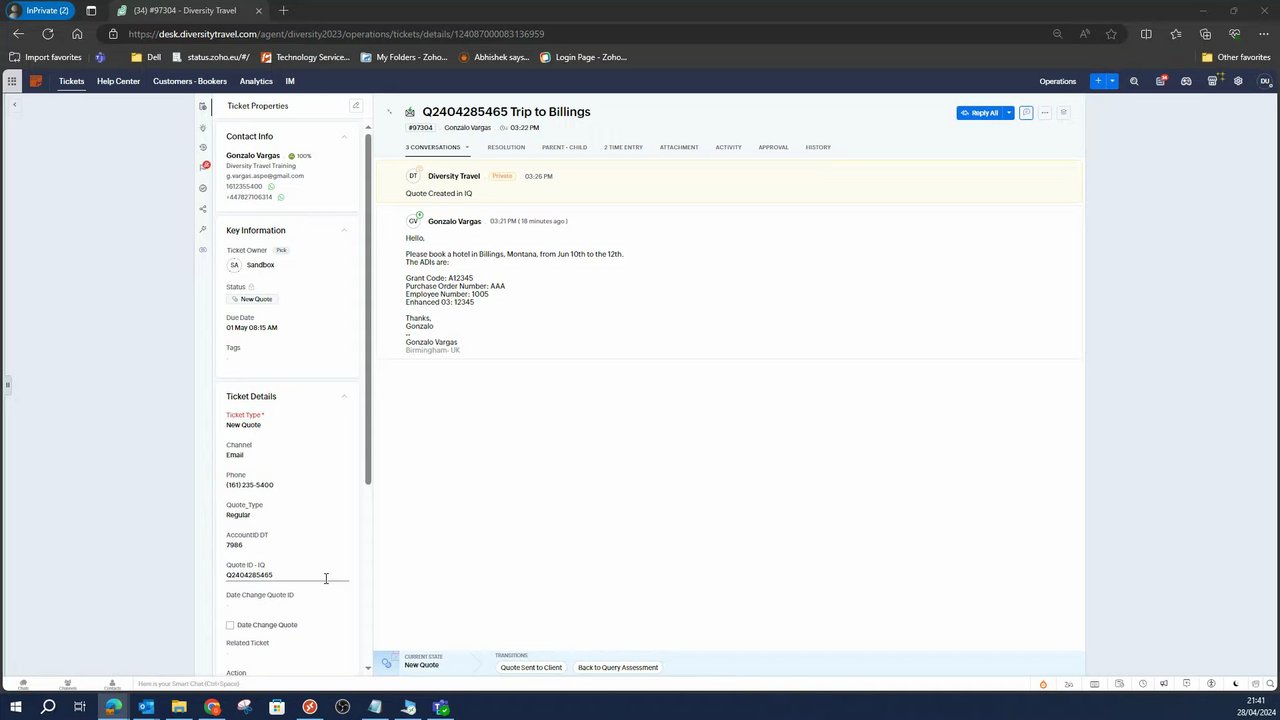Tick the Date Change Quote checkbox

coord(230,625)
